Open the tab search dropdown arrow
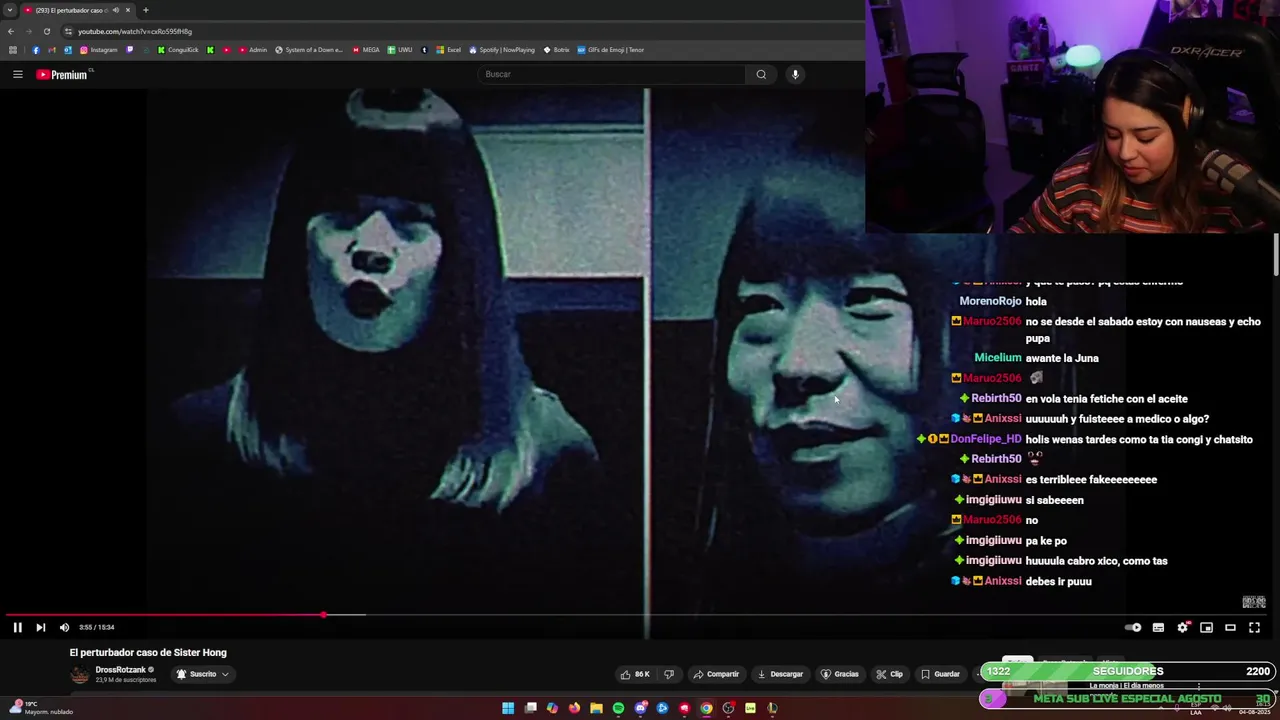Viewport: 1280px width, 720px height. point(9,10)
